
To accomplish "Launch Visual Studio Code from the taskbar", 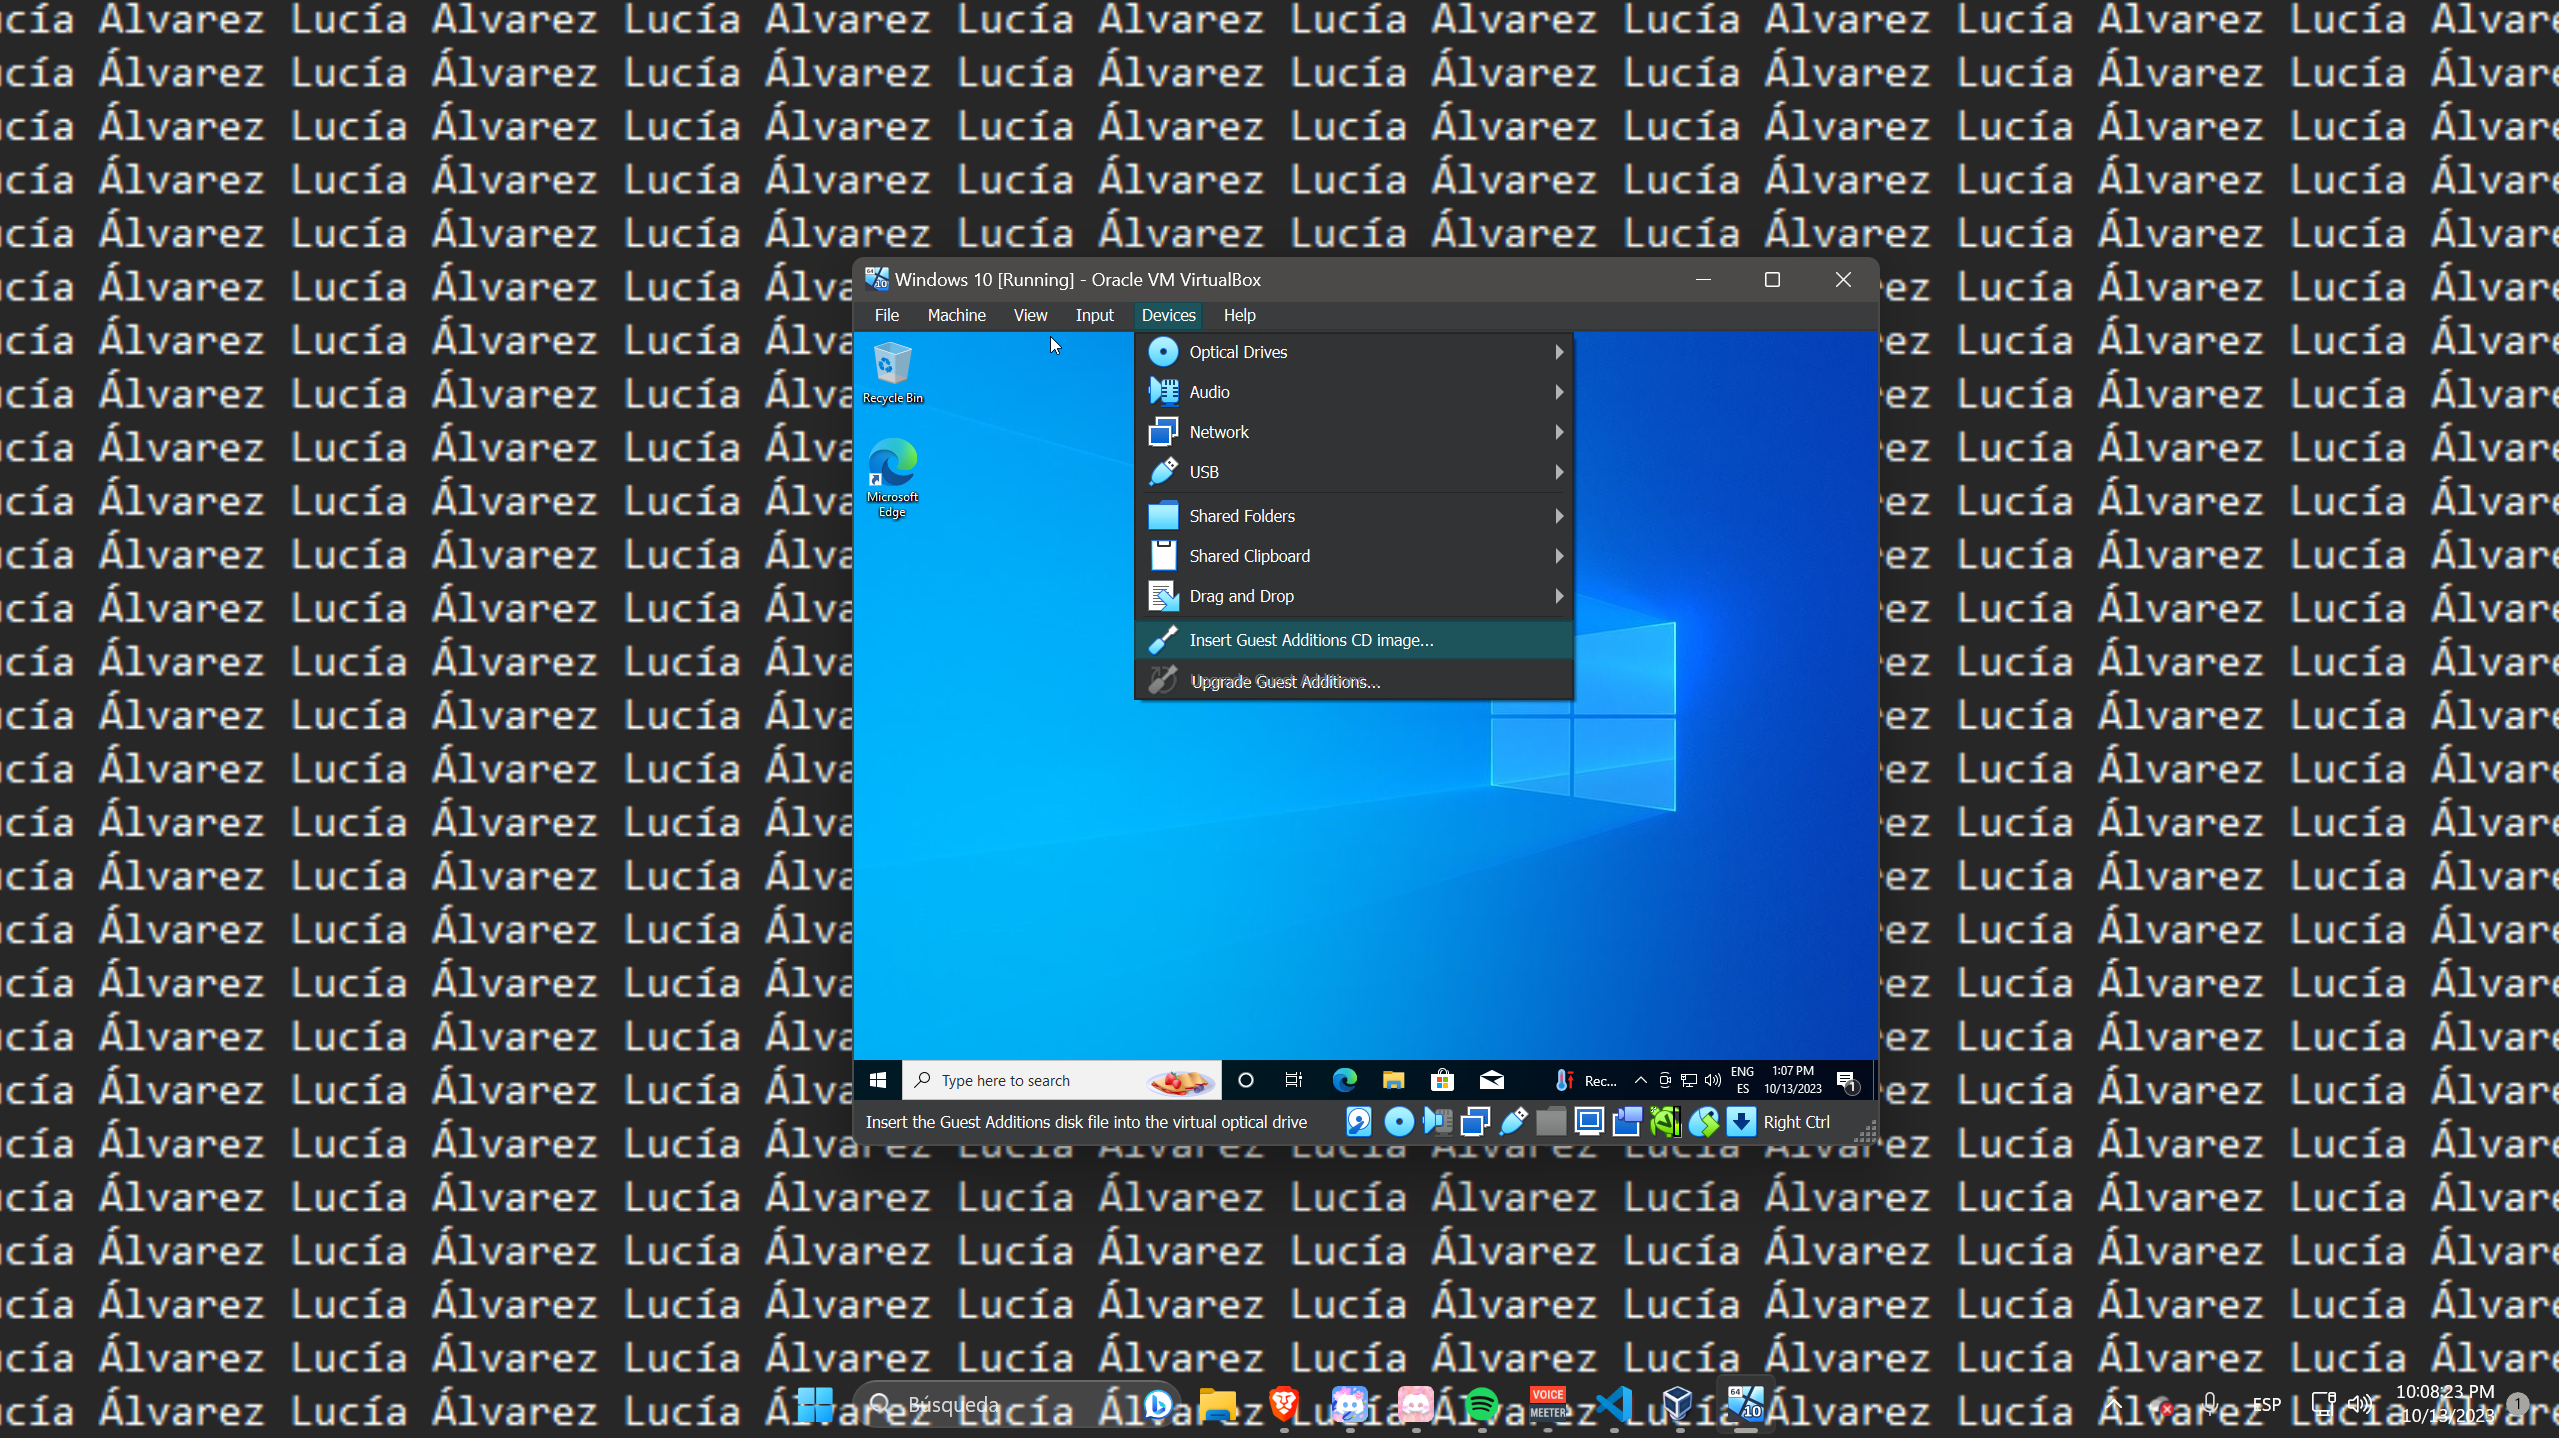I will pos(1615,1404).
